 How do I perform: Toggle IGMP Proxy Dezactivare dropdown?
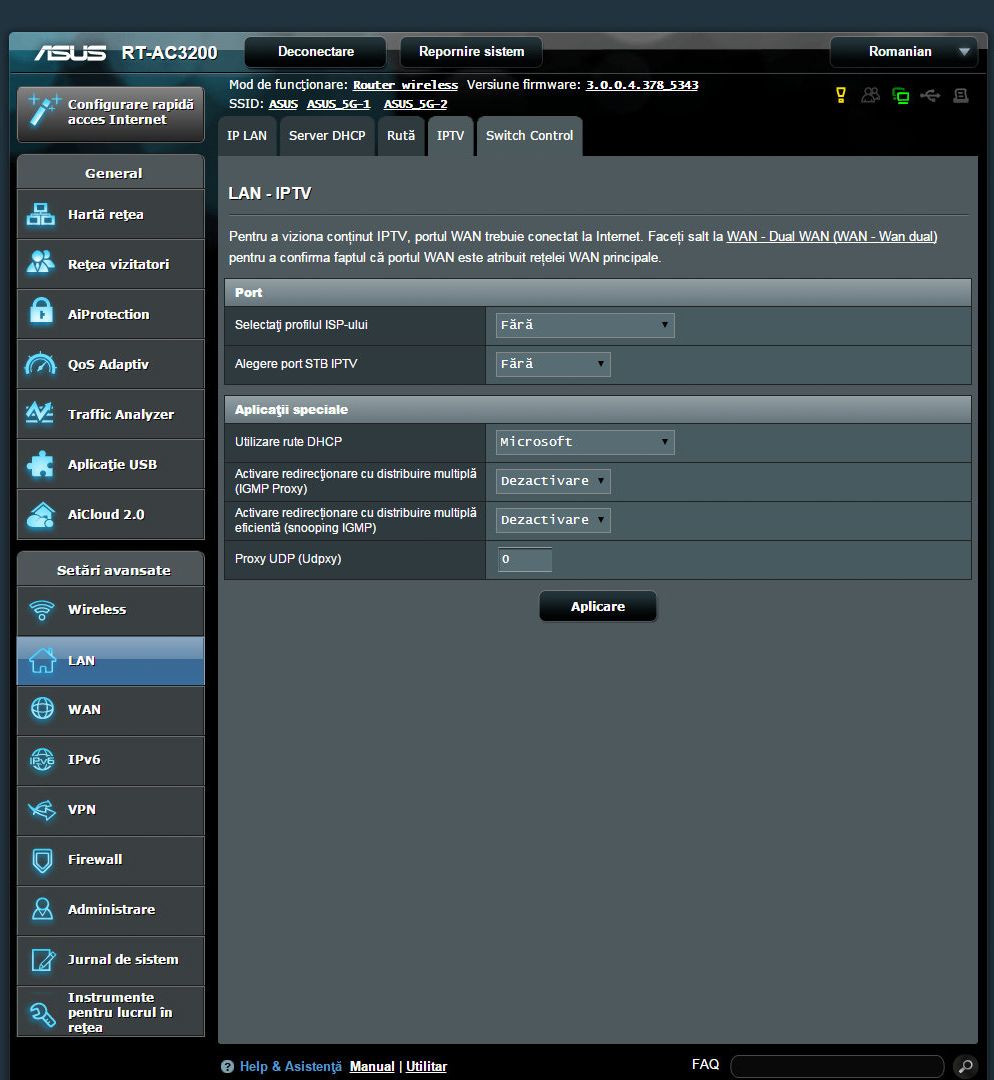tap(553, 481)
